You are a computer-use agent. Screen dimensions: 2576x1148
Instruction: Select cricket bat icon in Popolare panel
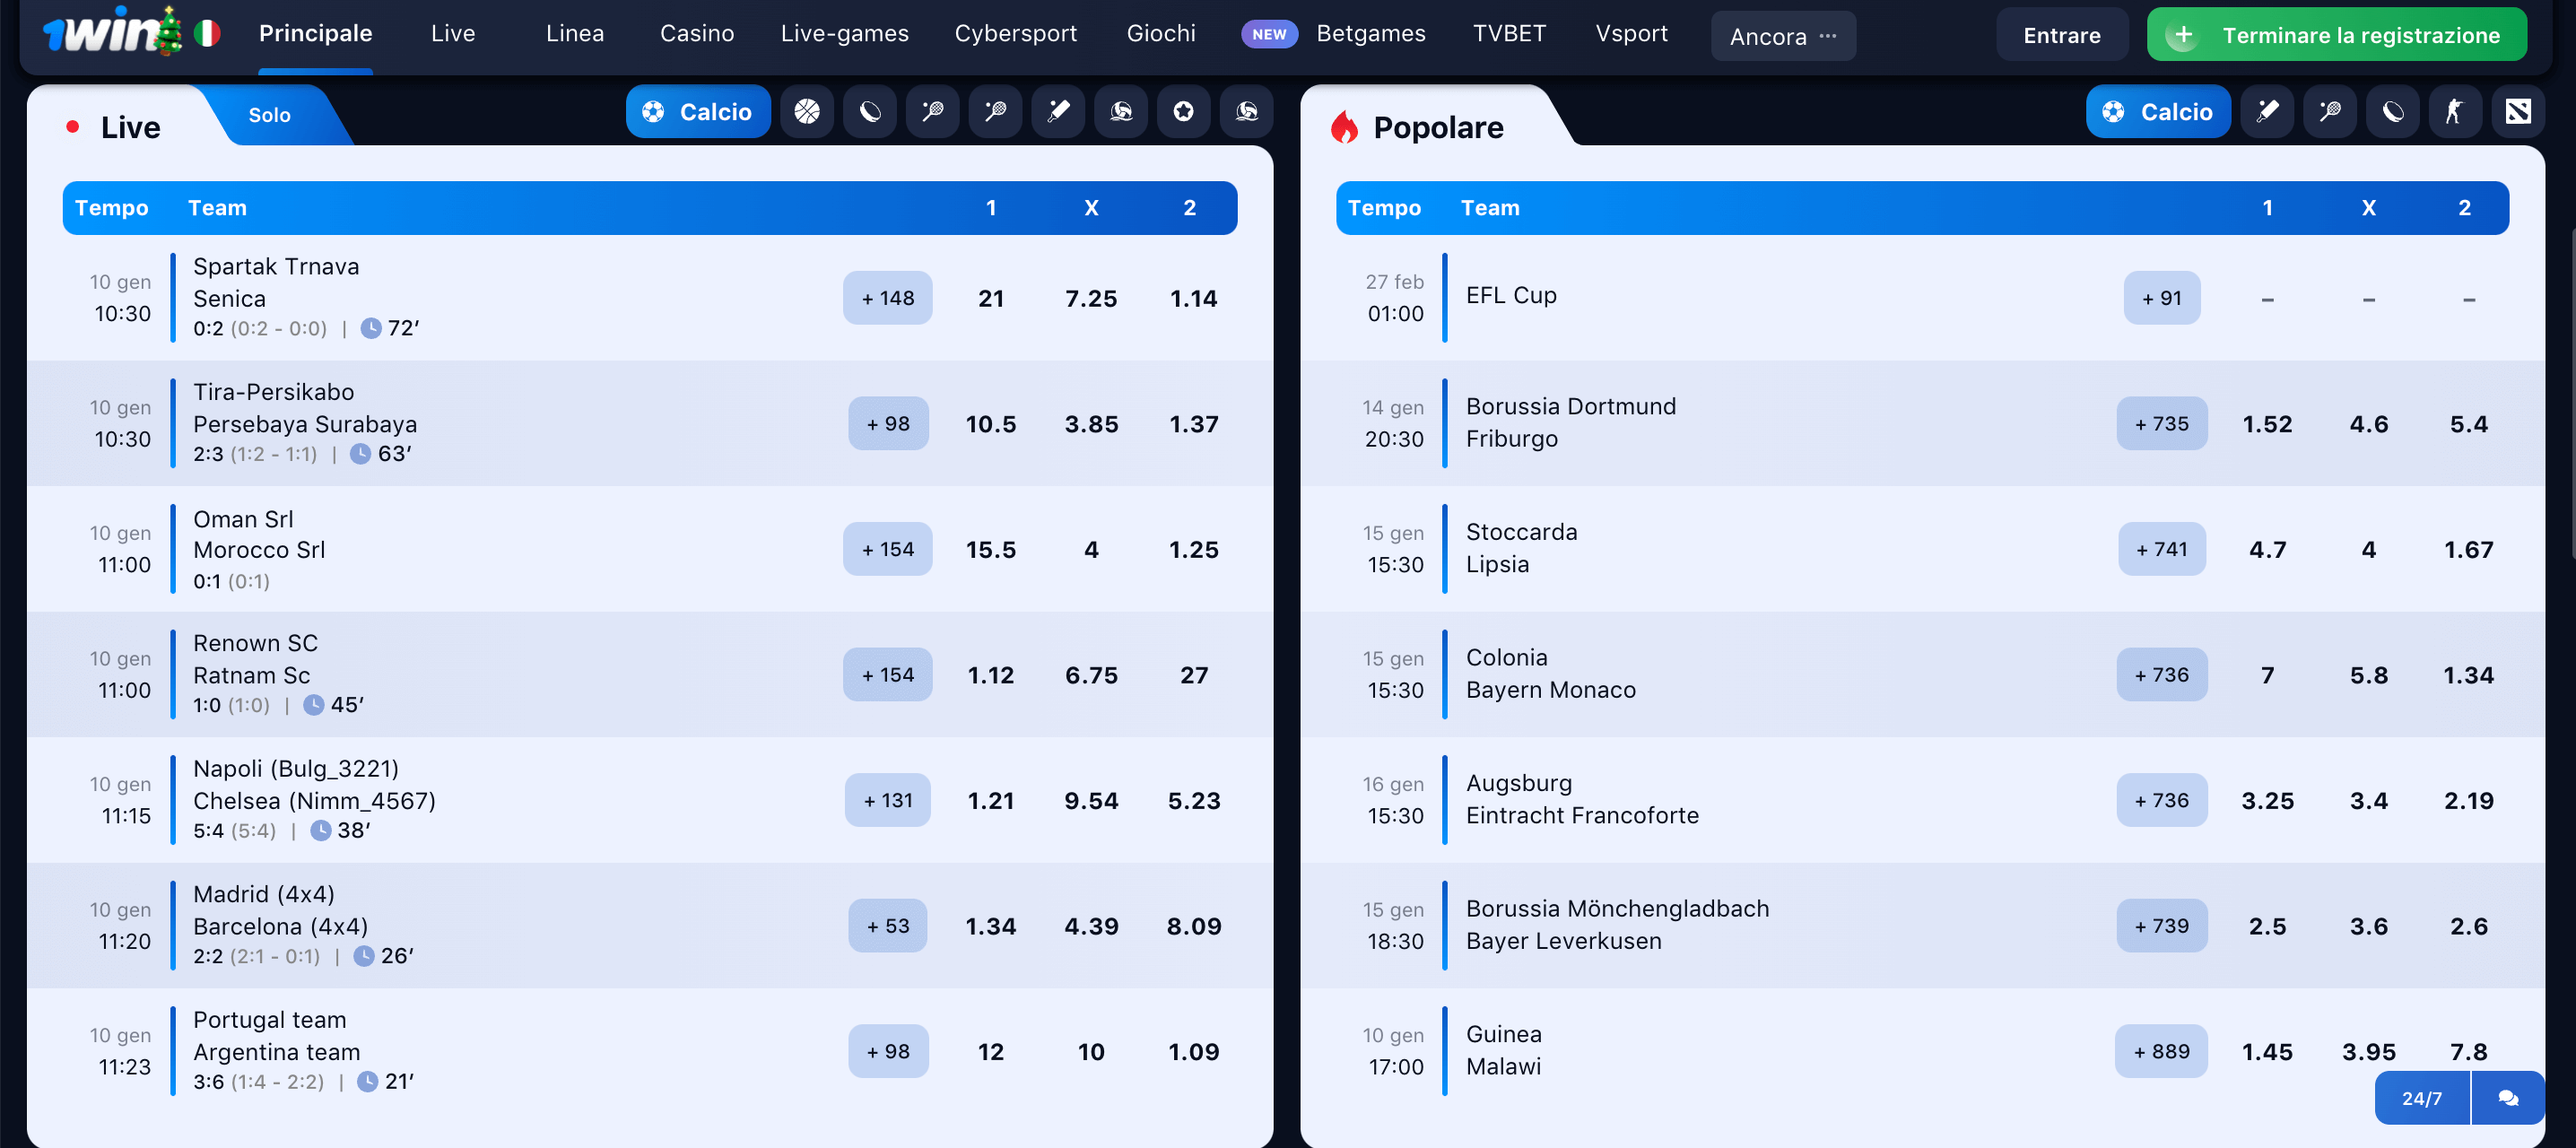(x=2267, y=111)
